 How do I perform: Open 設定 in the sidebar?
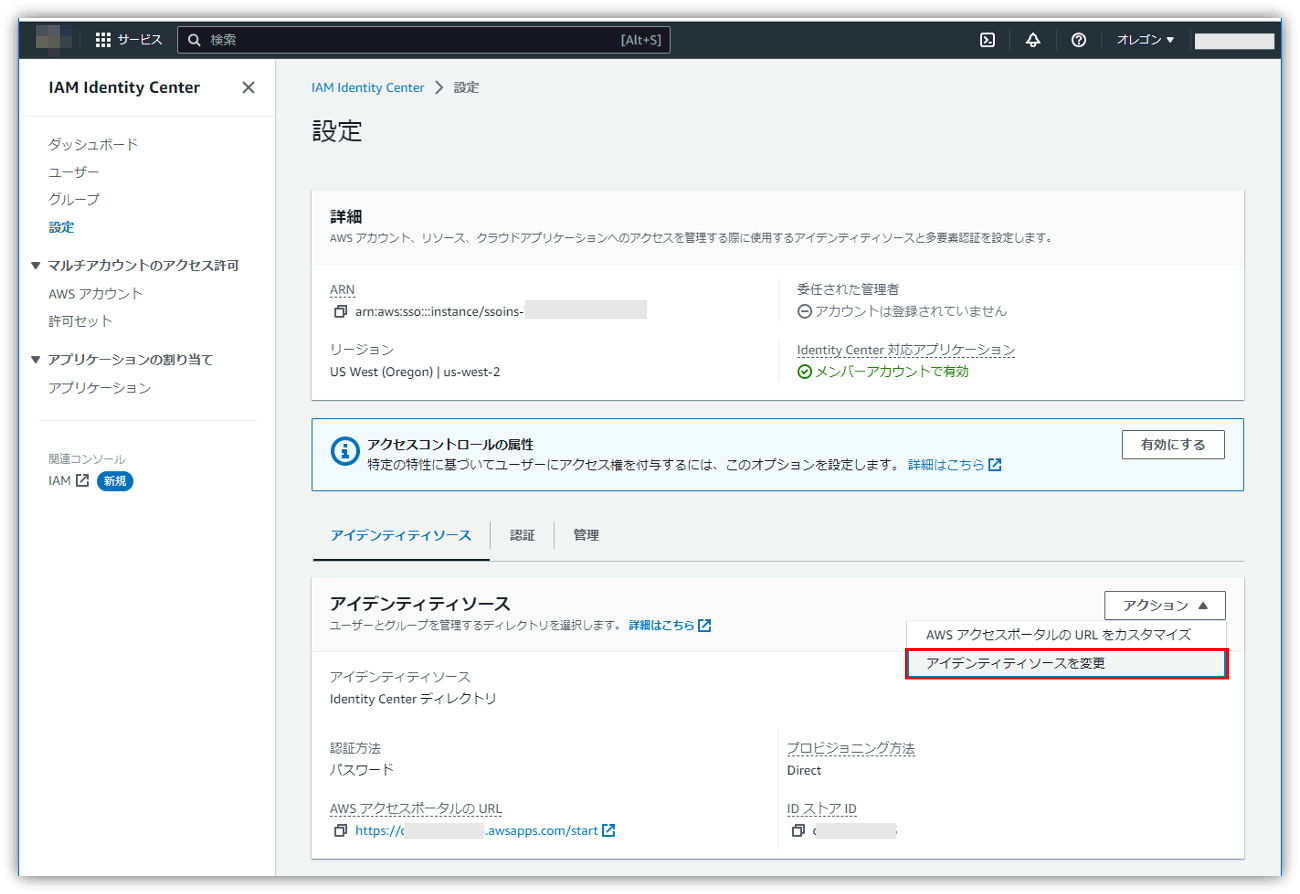click(61, 228)
